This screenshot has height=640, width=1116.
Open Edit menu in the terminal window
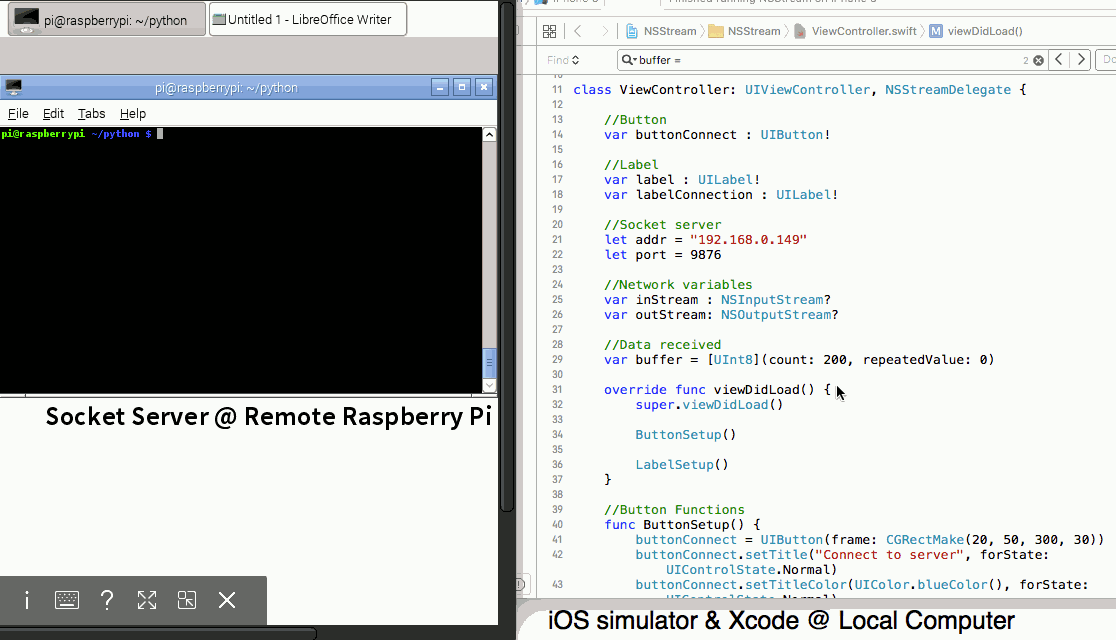point(53,114)
